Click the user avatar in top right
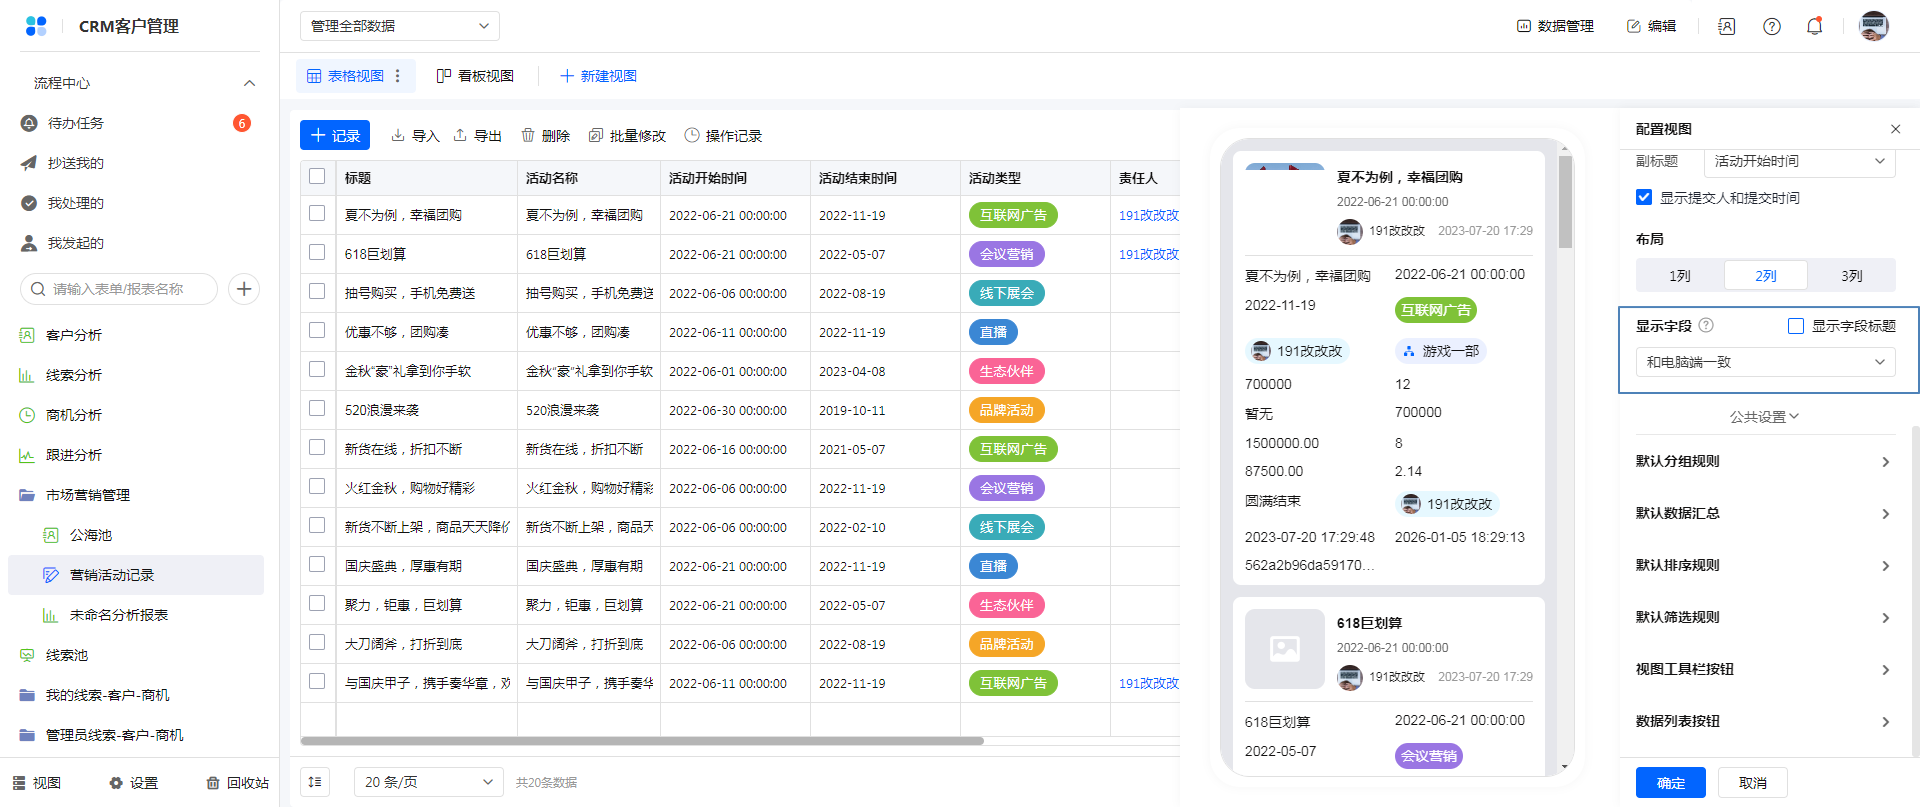 tap(1873, 26)
